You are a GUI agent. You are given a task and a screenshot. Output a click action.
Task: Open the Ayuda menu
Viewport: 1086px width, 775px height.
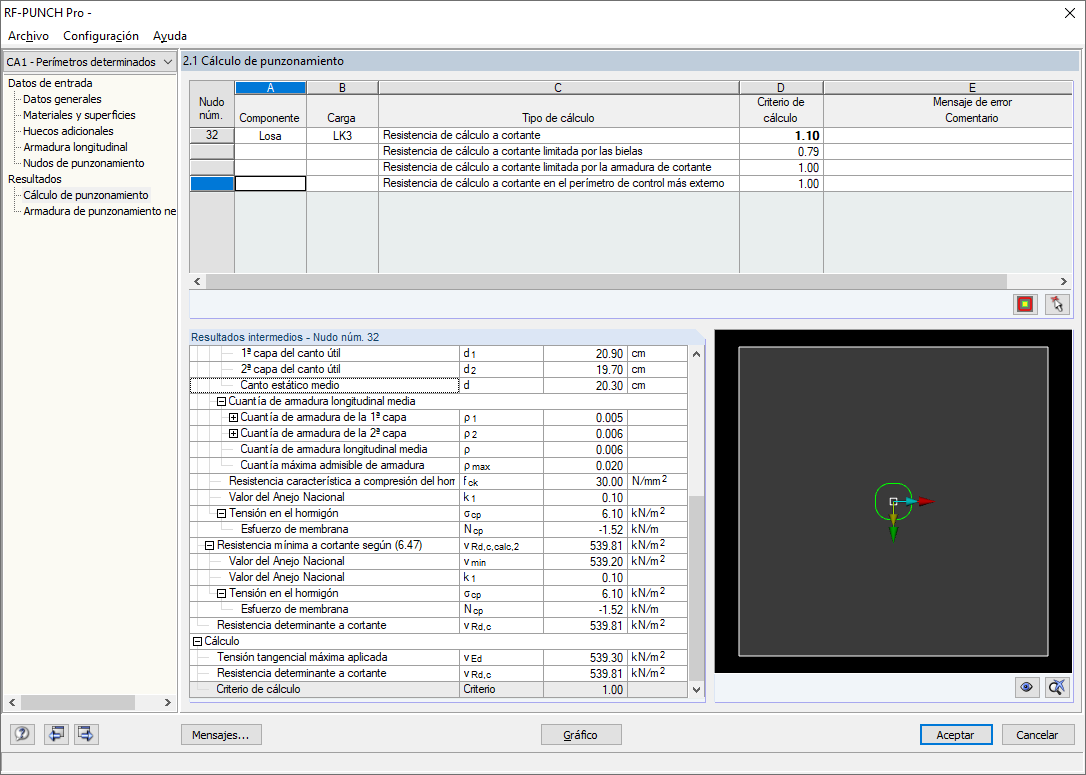point(170,36)
